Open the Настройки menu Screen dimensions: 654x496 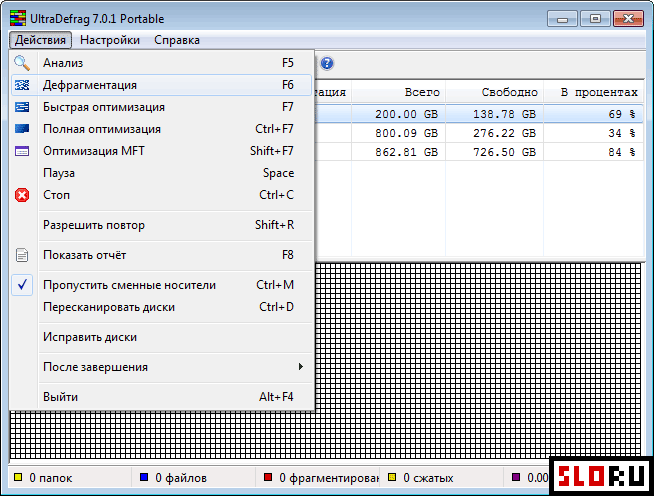tap(110, 40)
